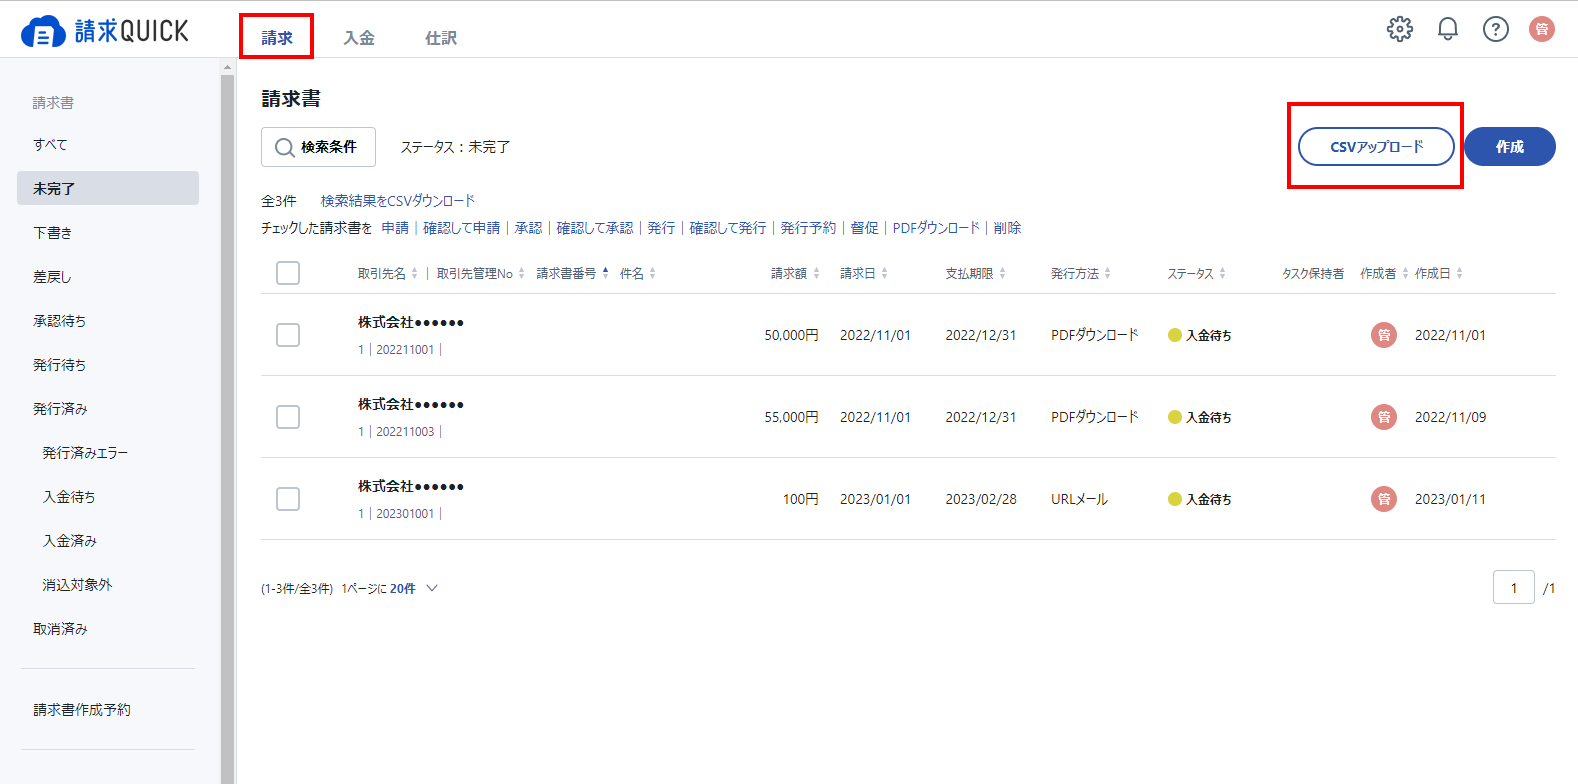Expand the 20件 per-page dropdown
Screen dimensions: 1578x784
414,589
